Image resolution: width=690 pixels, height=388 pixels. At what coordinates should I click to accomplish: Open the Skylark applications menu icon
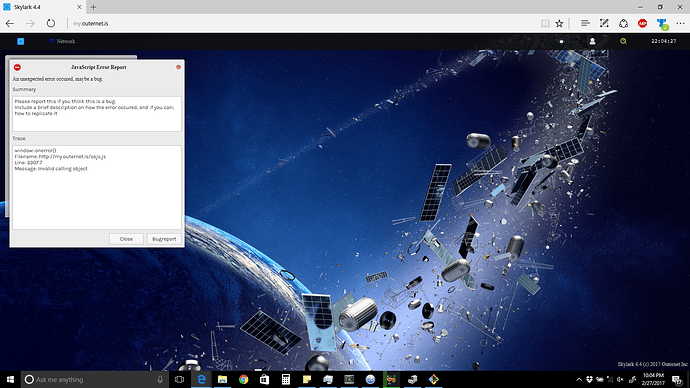point(20,41)
